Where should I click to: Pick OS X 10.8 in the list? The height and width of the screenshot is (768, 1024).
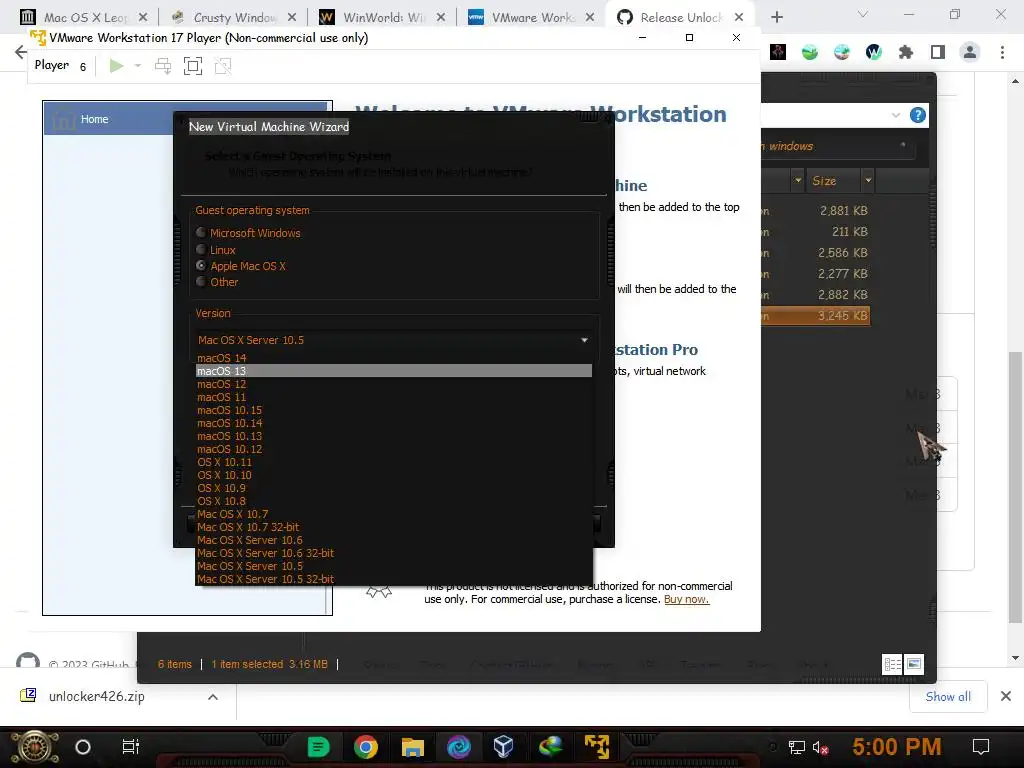[x=394, y=501]
